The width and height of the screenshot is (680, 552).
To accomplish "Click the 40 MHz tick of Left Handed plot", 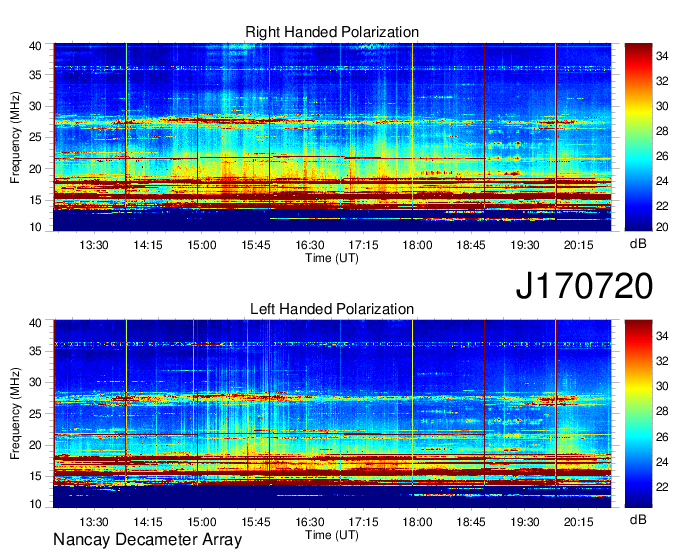I will point(35,323).
